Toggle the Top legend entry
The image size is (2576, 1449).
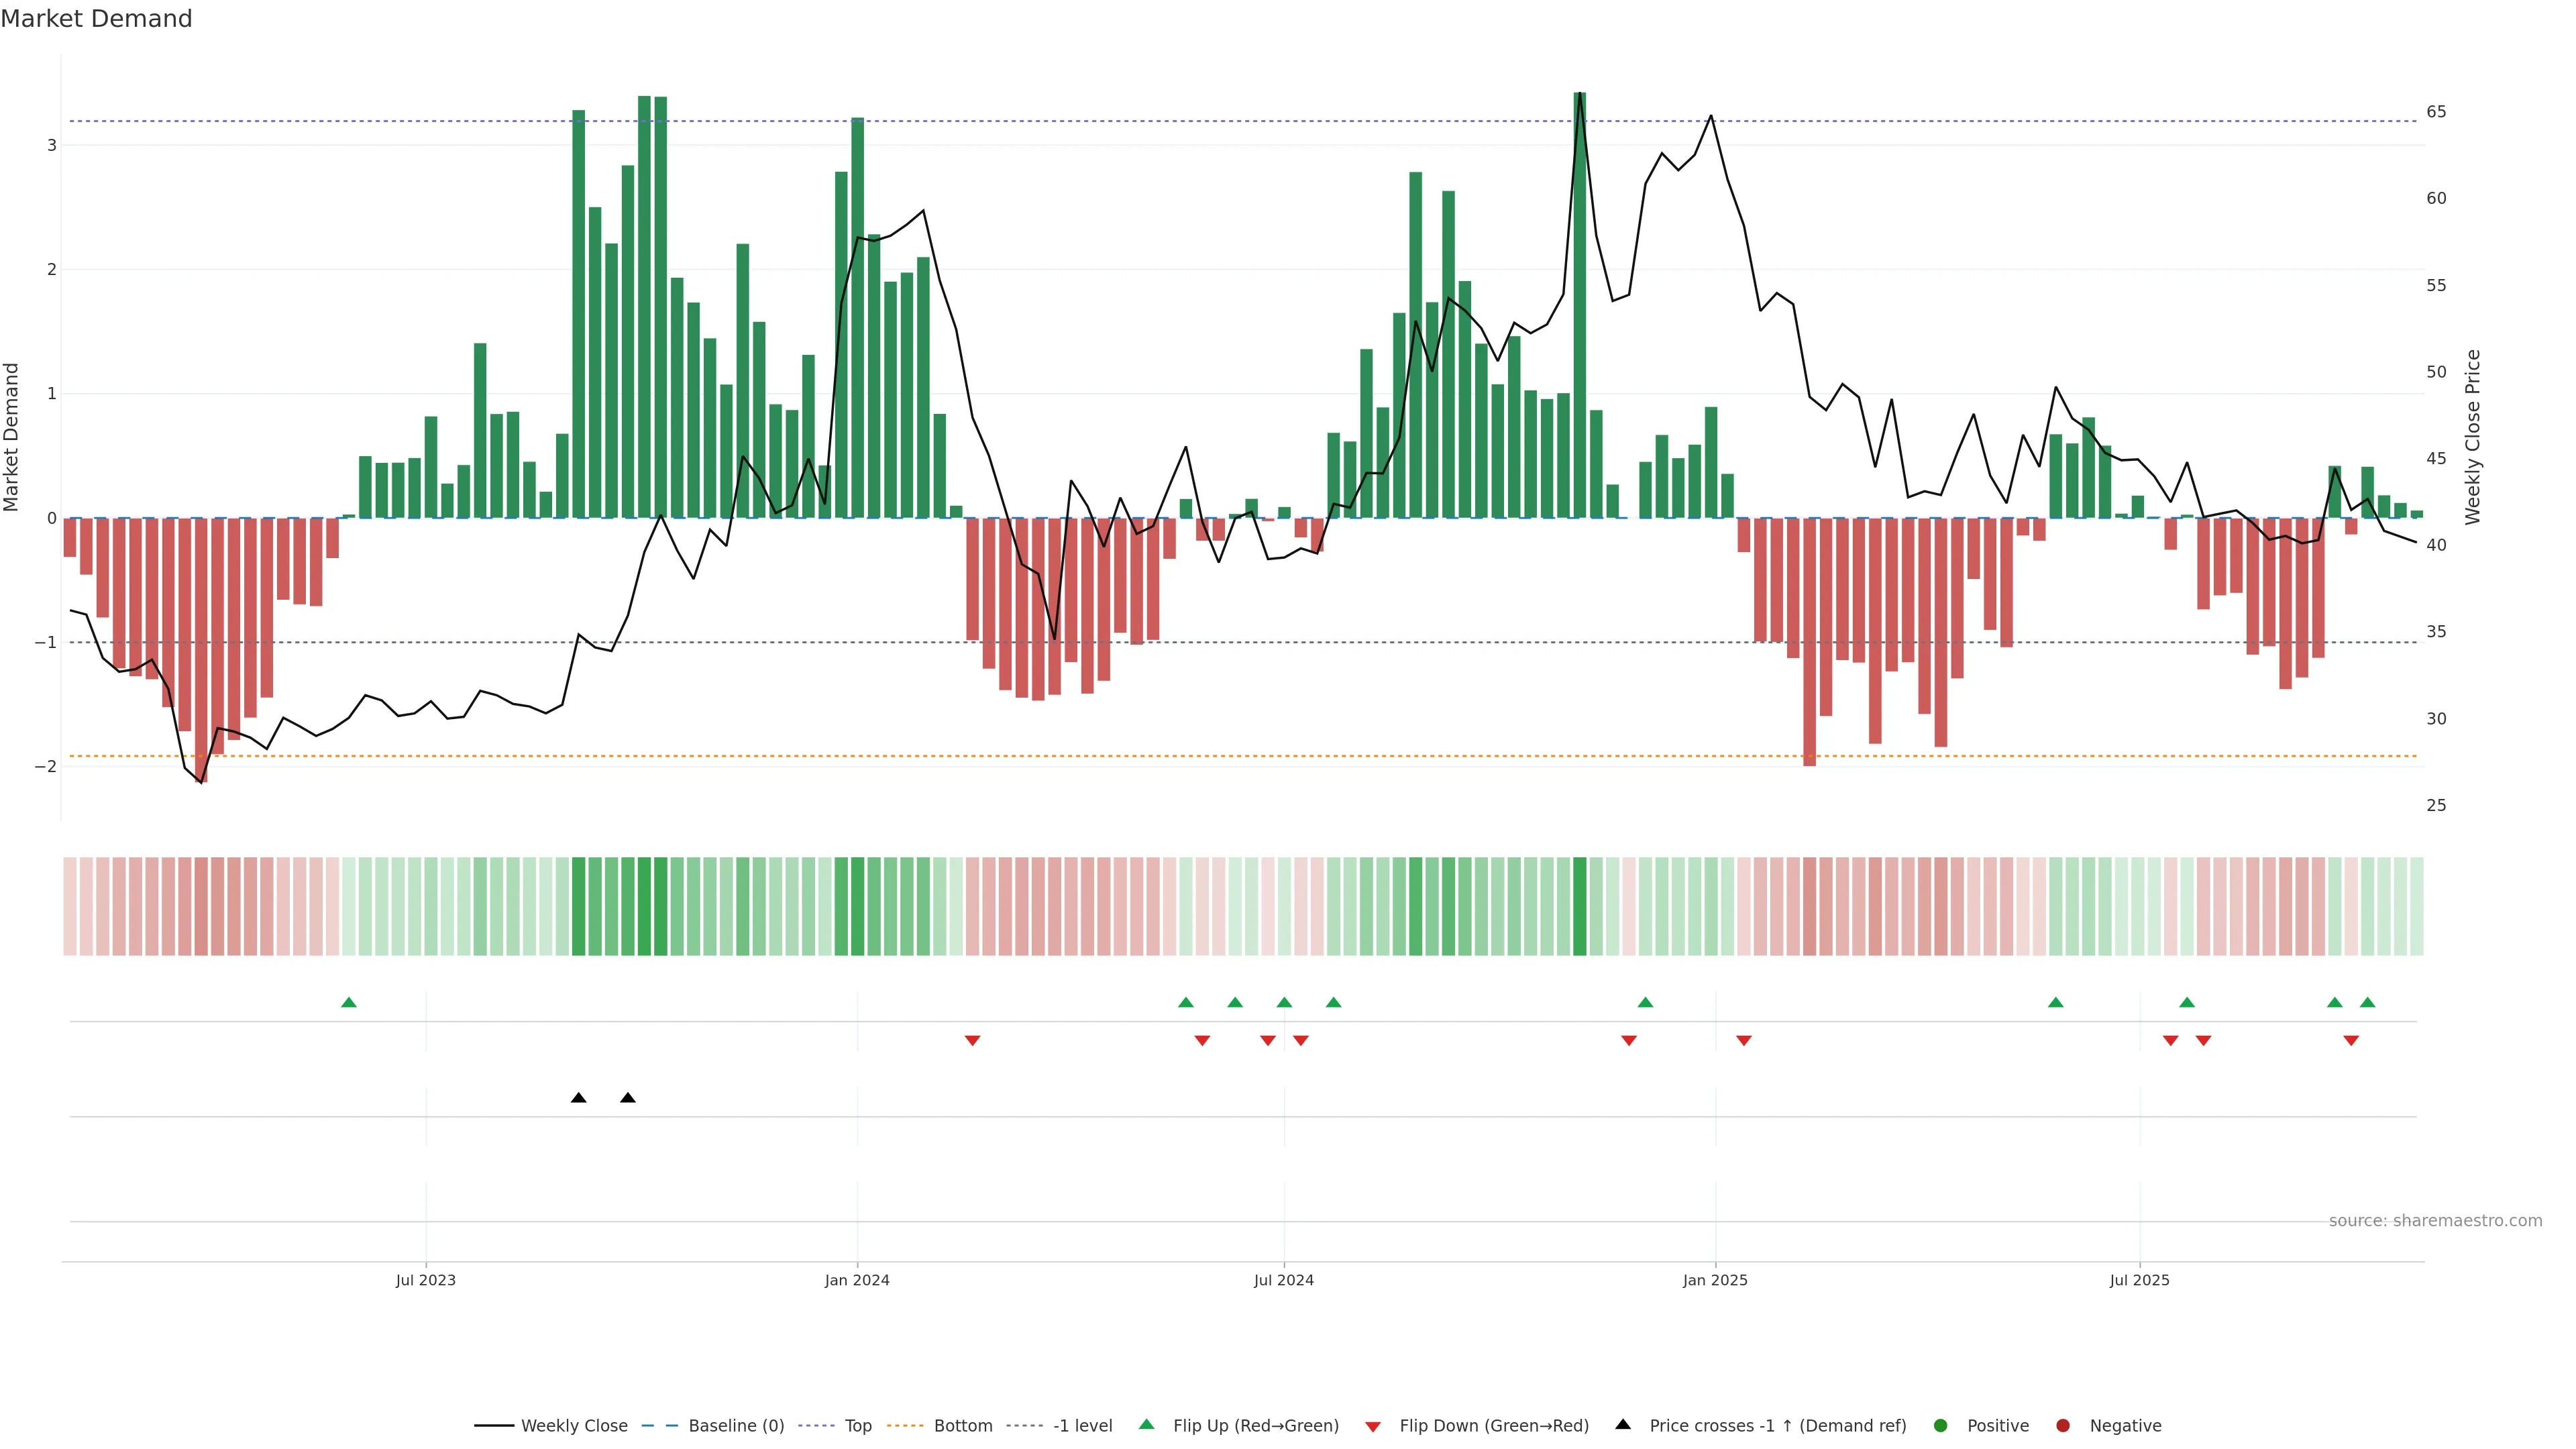857,1426
